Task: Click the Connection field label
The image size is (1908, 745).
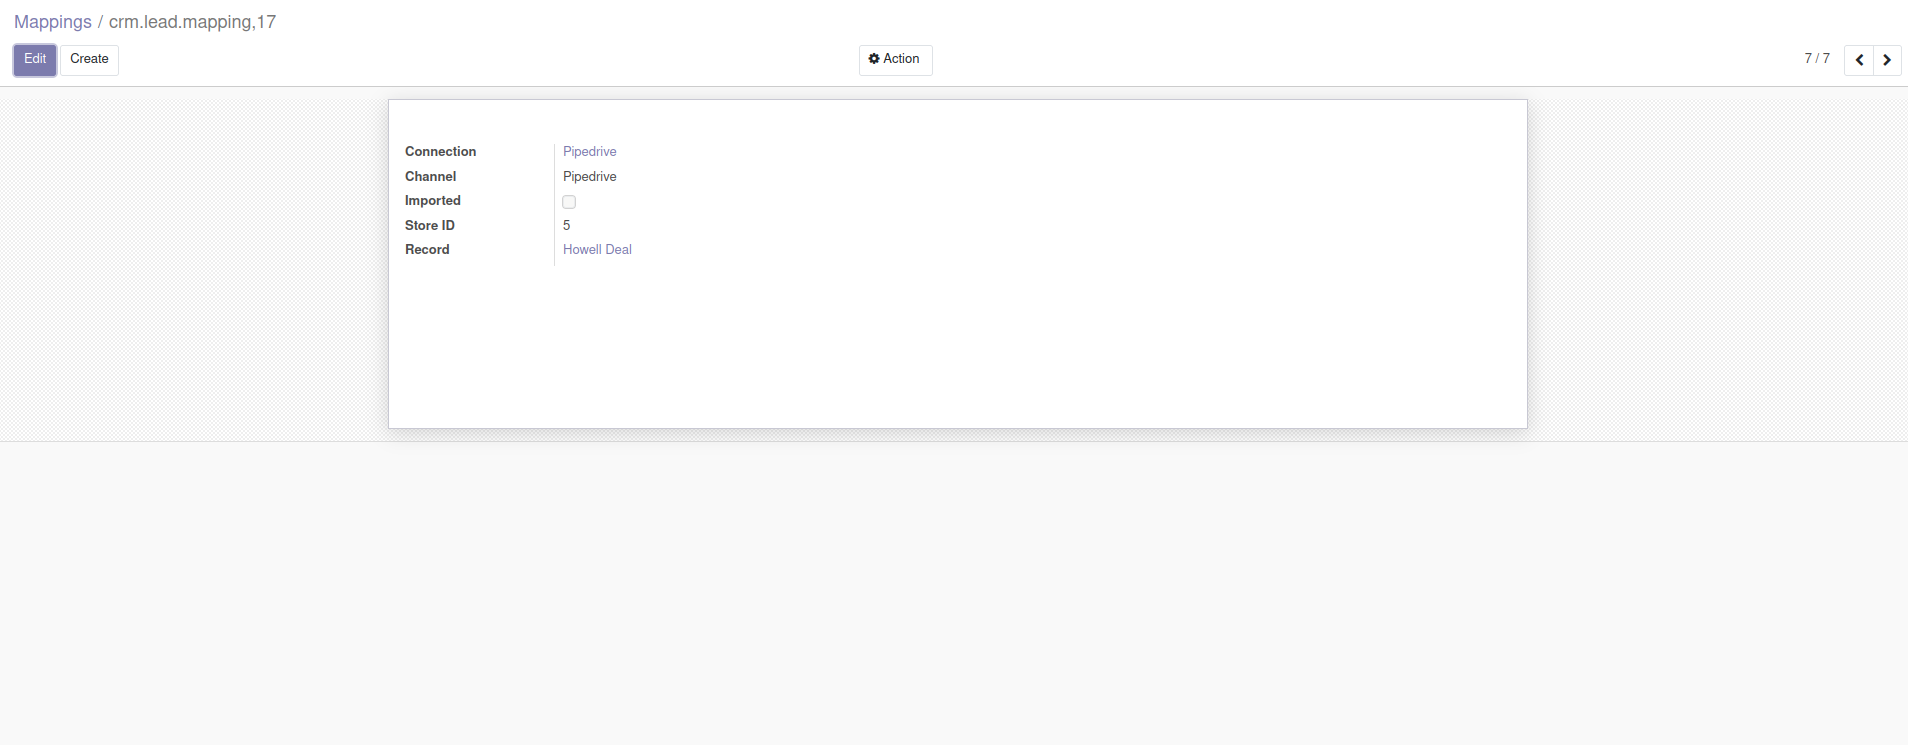Action: click(x=440, y=152)
